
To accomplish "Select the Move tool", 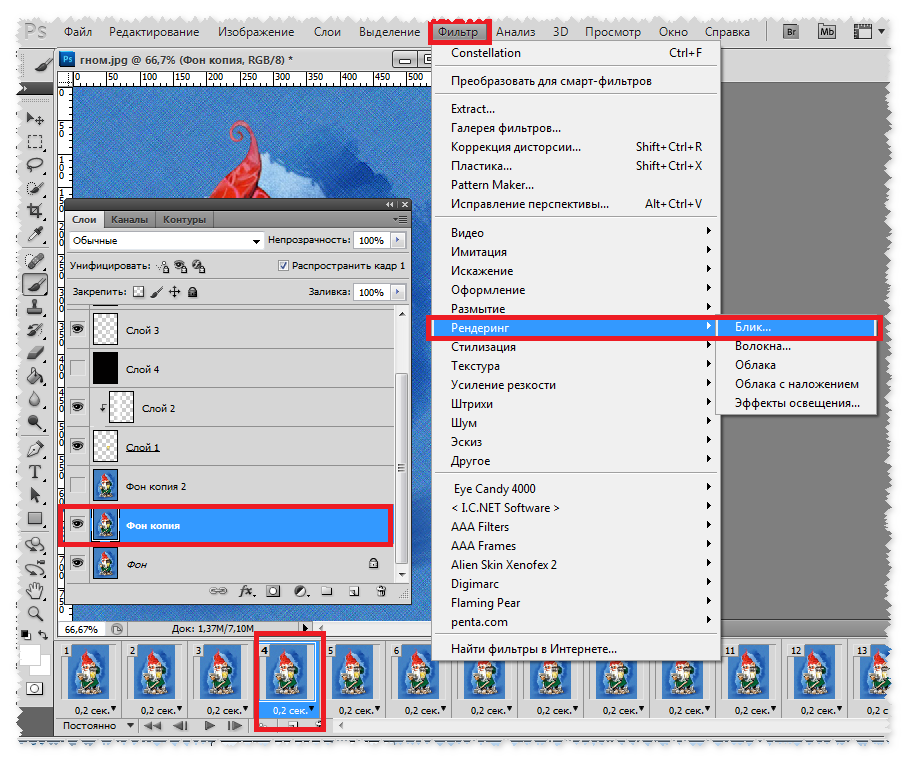I will tap(35, 118).
